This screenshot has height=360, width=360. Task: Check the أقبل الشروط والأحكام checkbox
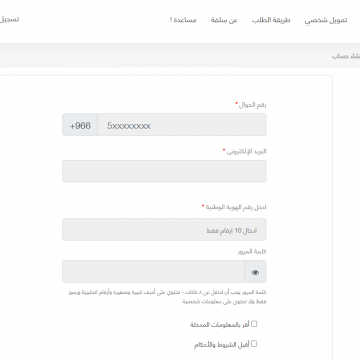(x=254, y=344)
